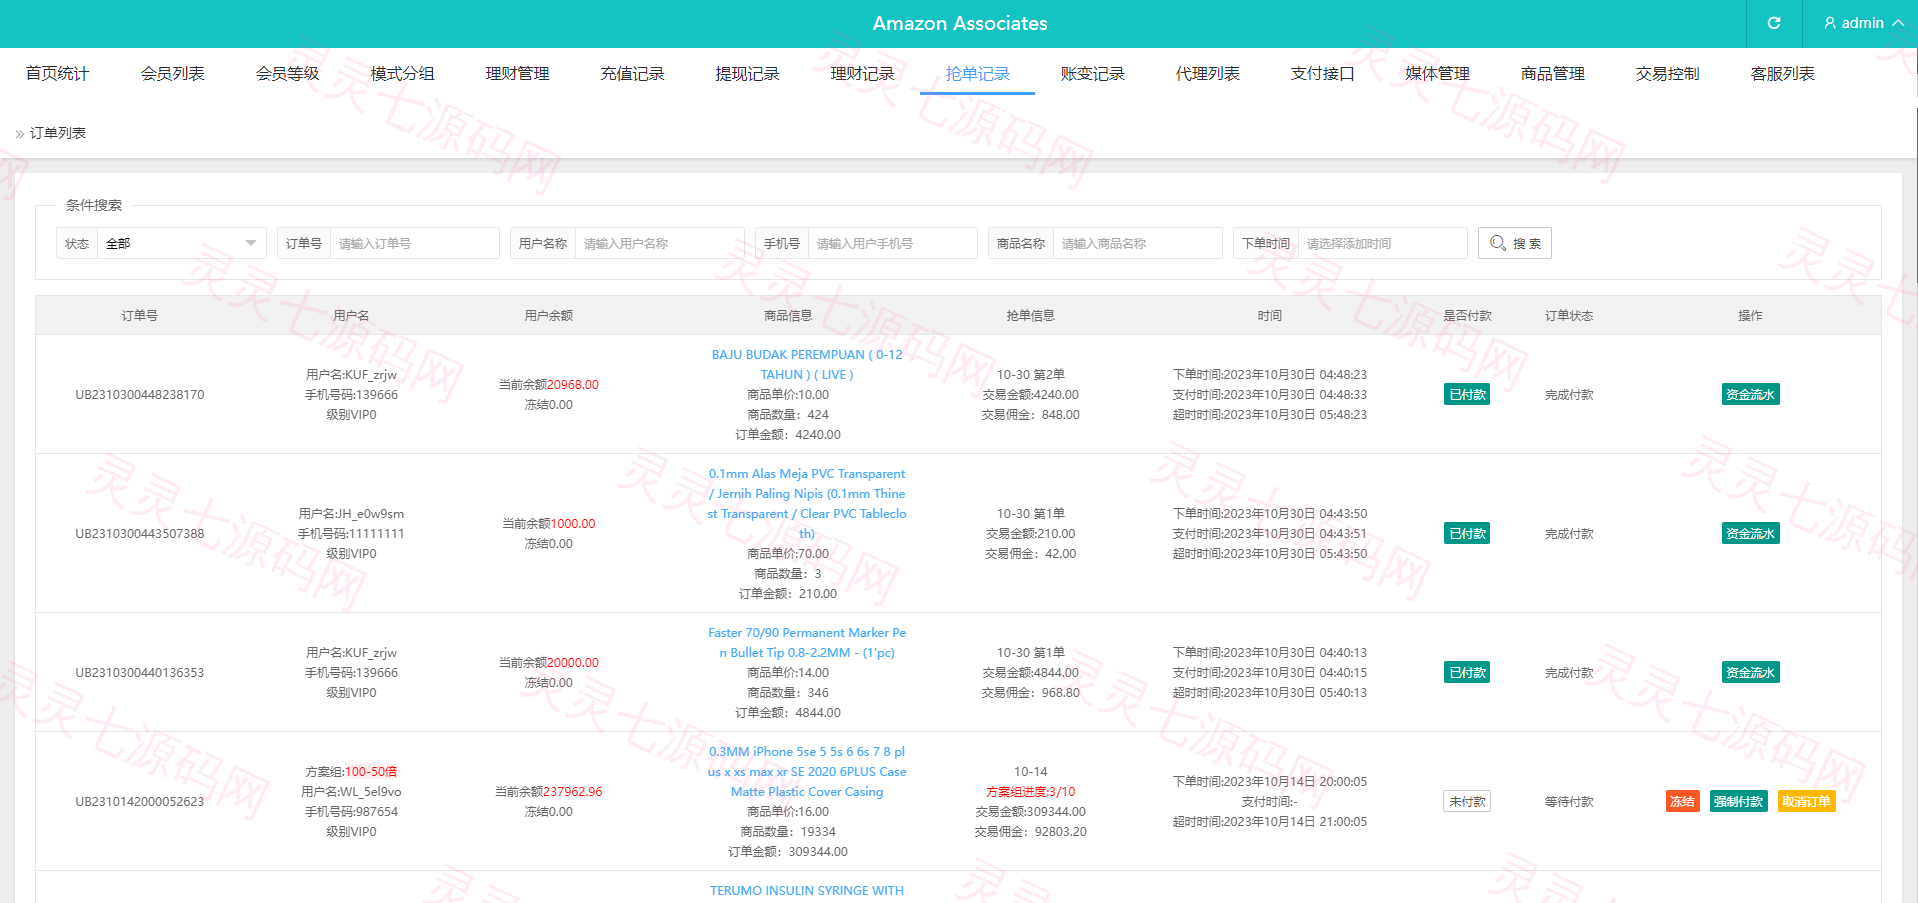Click 资金流水 for order UB2310300443507388
The image size is (1918, 903).
tap(1750, 533)
